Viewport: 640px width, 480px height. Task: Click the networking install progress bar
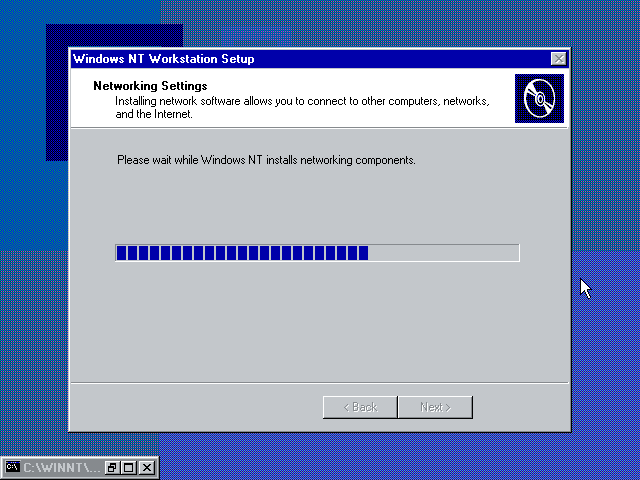click(x=318, y=253)
